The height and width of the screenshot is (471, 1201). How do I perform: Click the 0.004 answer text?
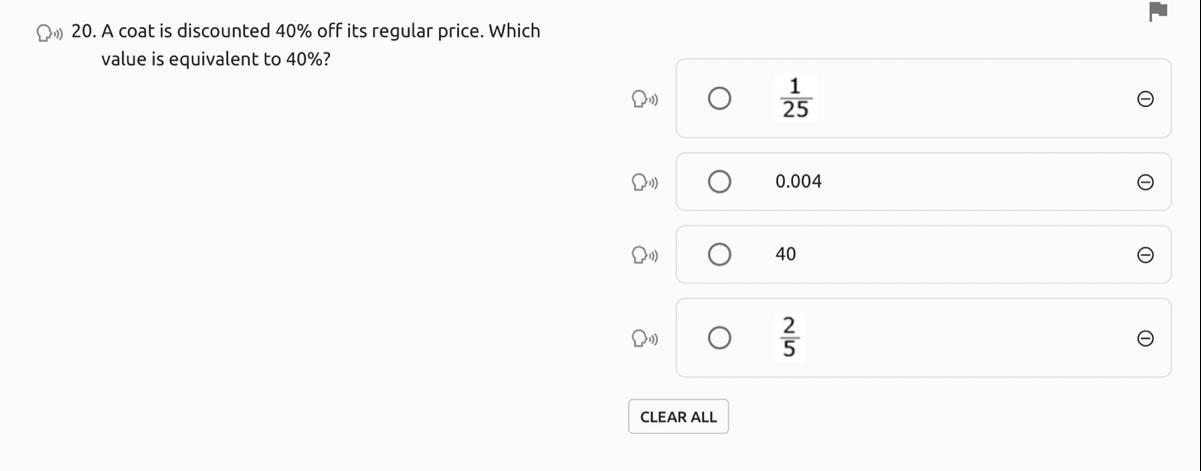[798, 182]
